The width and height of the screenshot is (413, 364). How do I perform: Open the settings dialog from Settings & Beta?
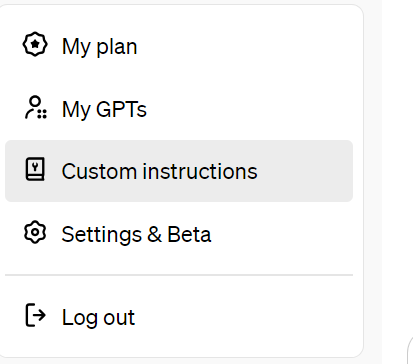click(179, 234)
